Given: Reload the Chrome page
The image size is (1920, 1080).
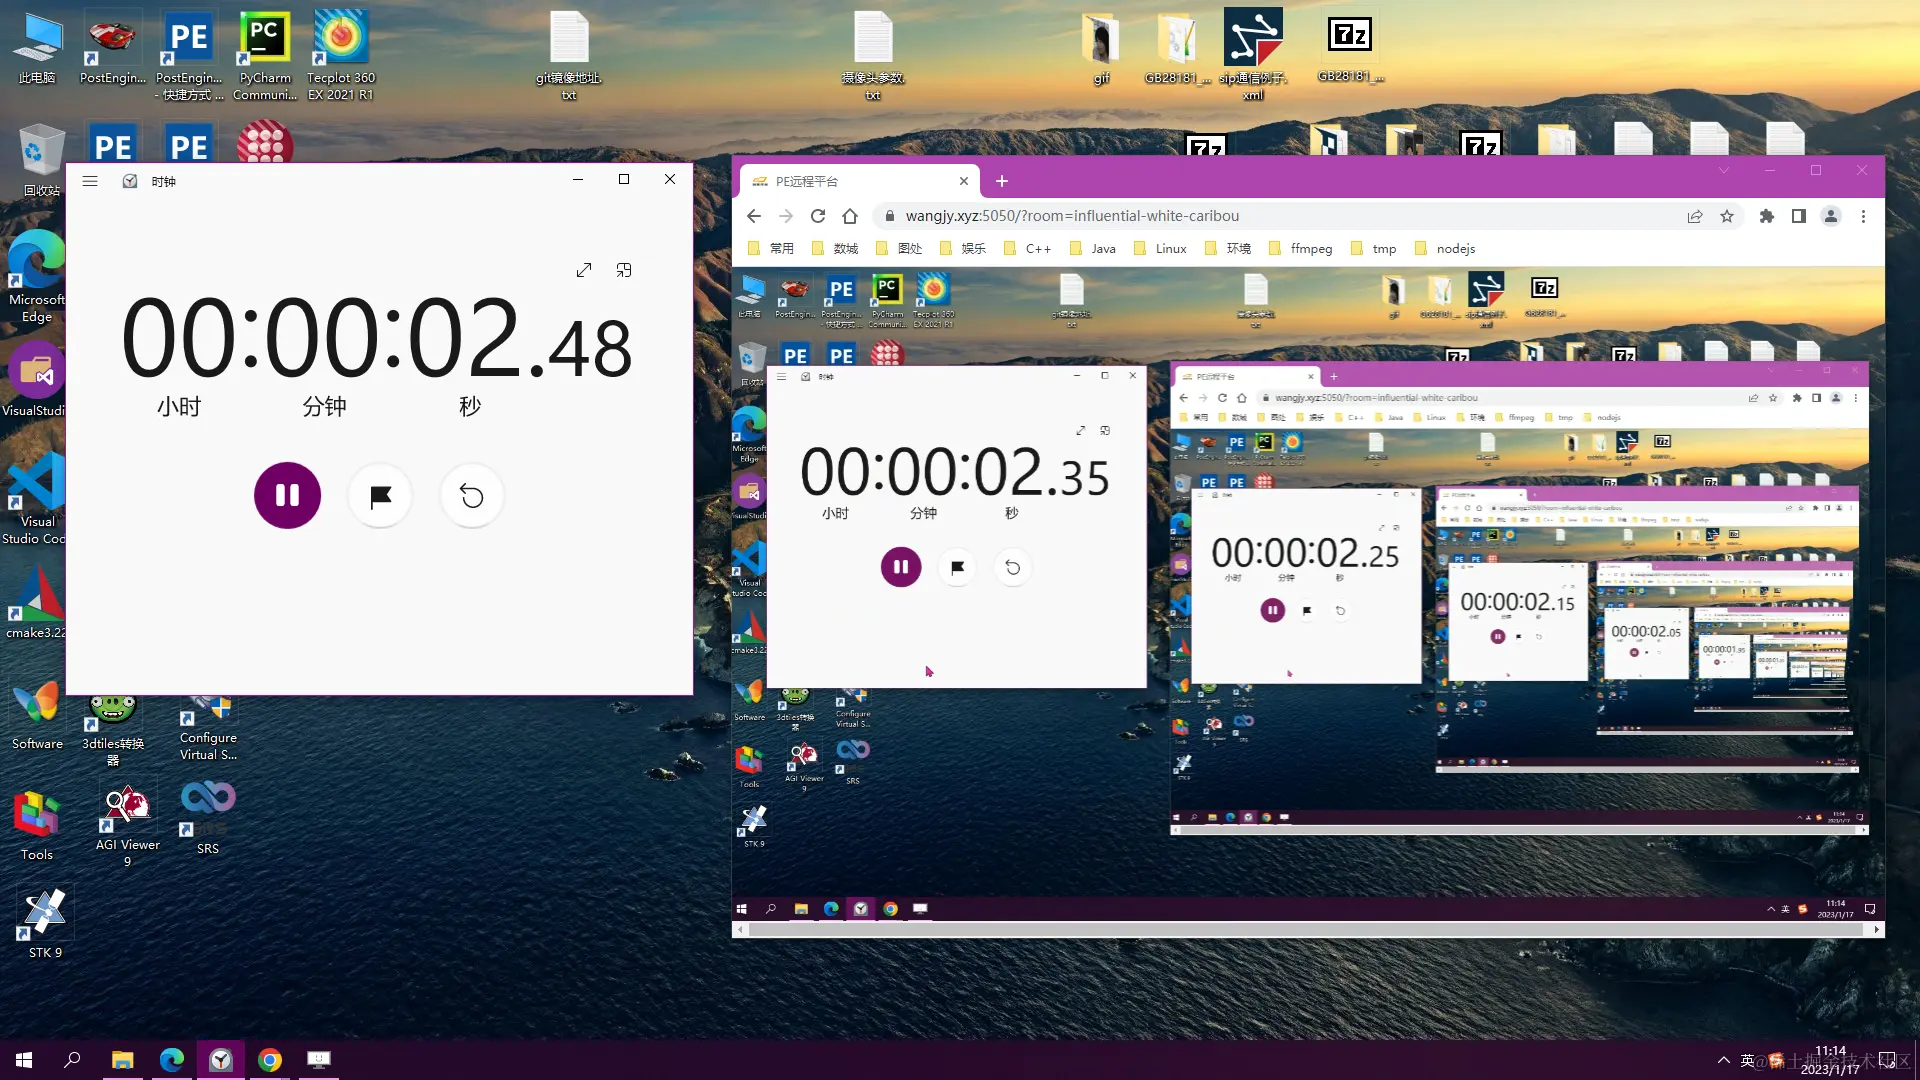Looking at the screenshot, I should tap(818, 216).
